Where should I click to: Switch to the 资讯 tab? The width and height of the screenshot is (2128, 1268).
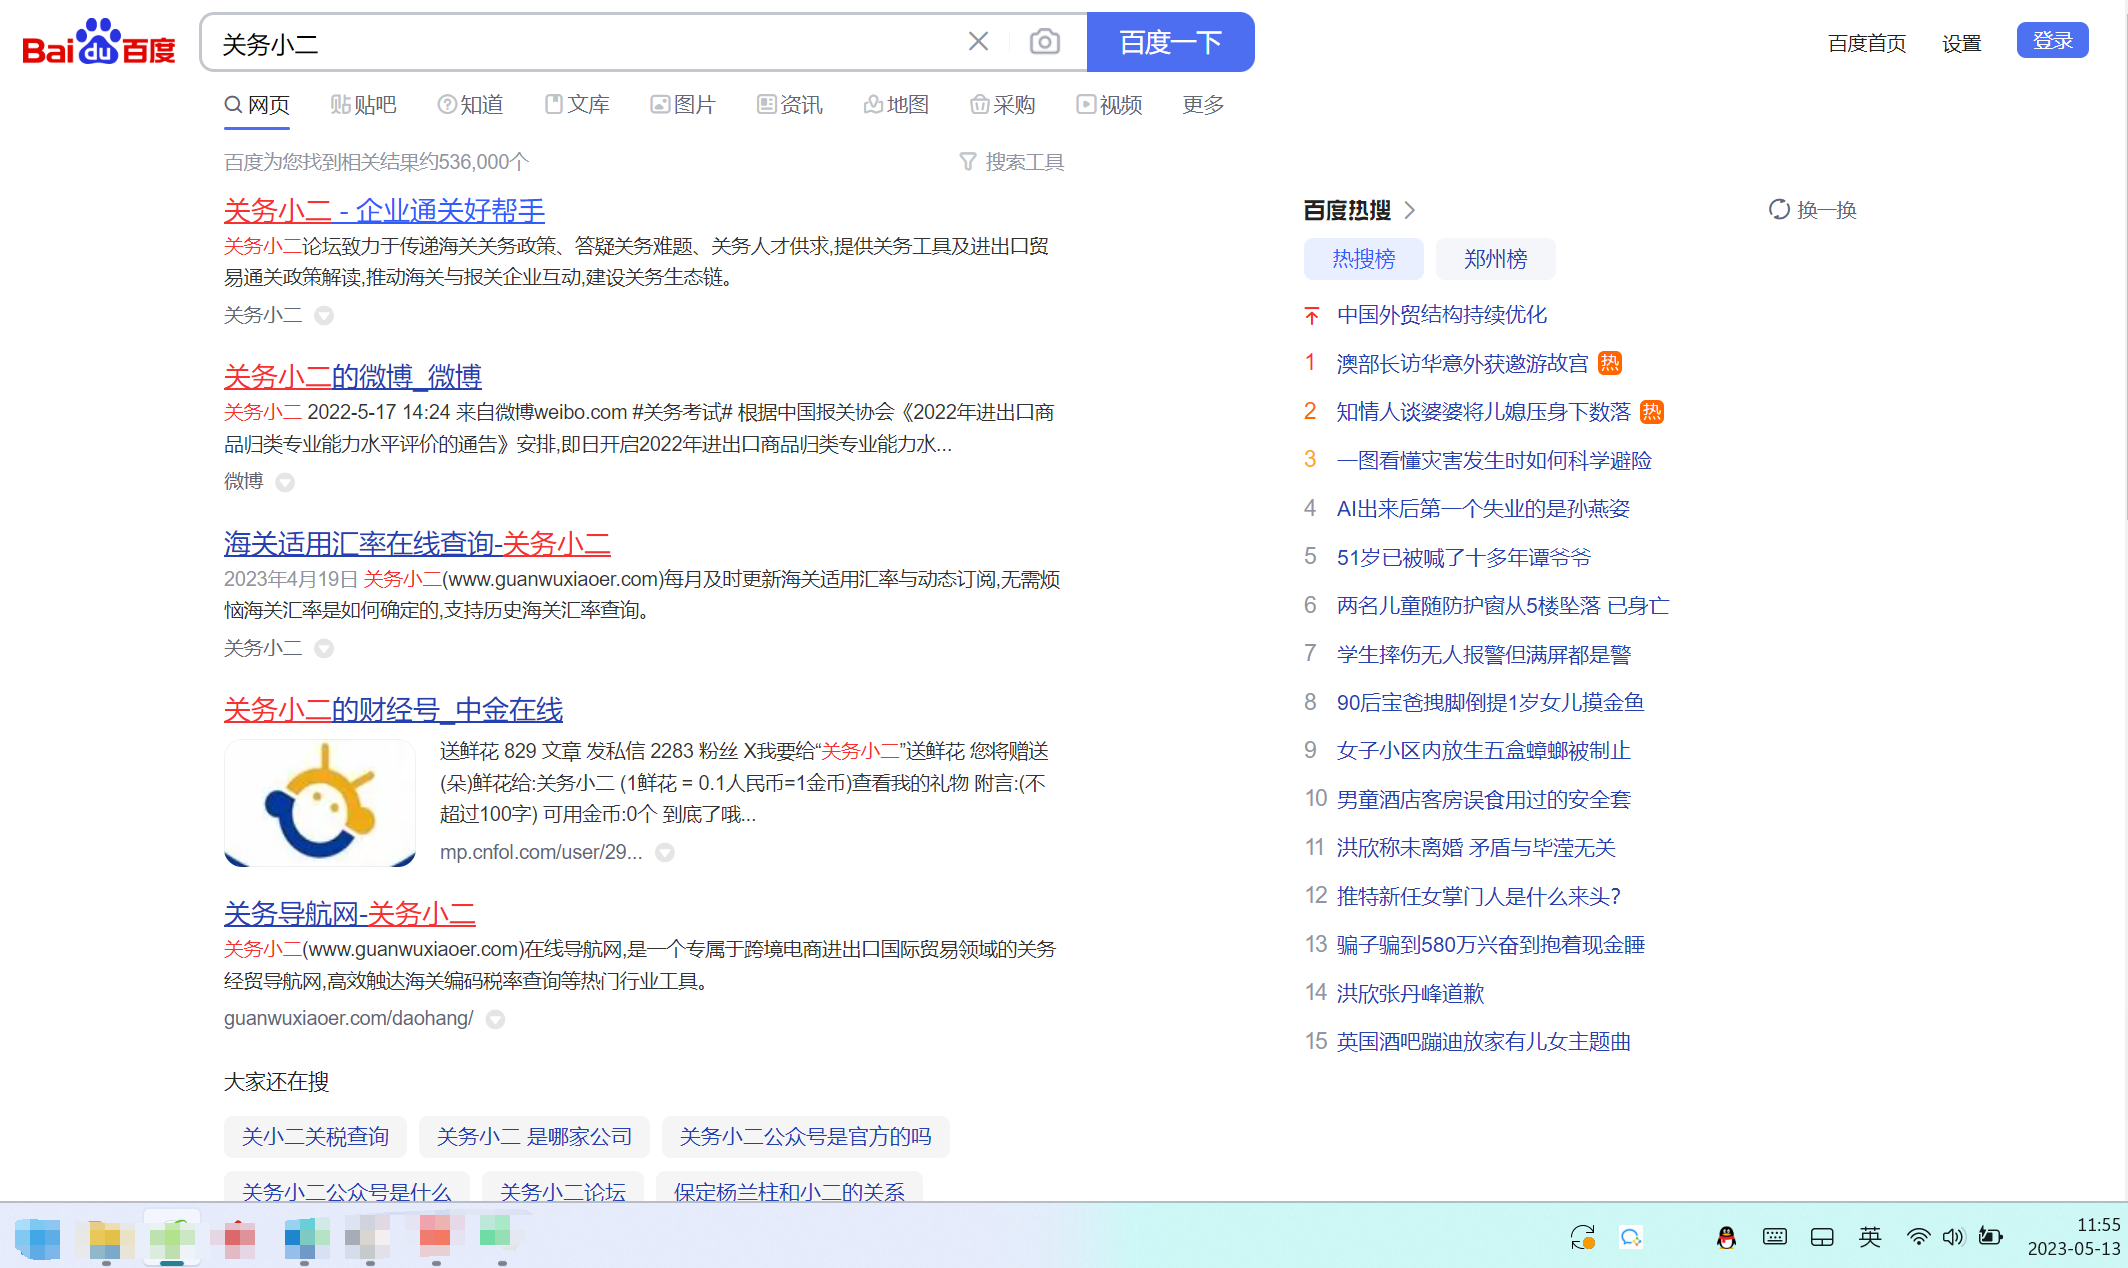coord(790,105)
